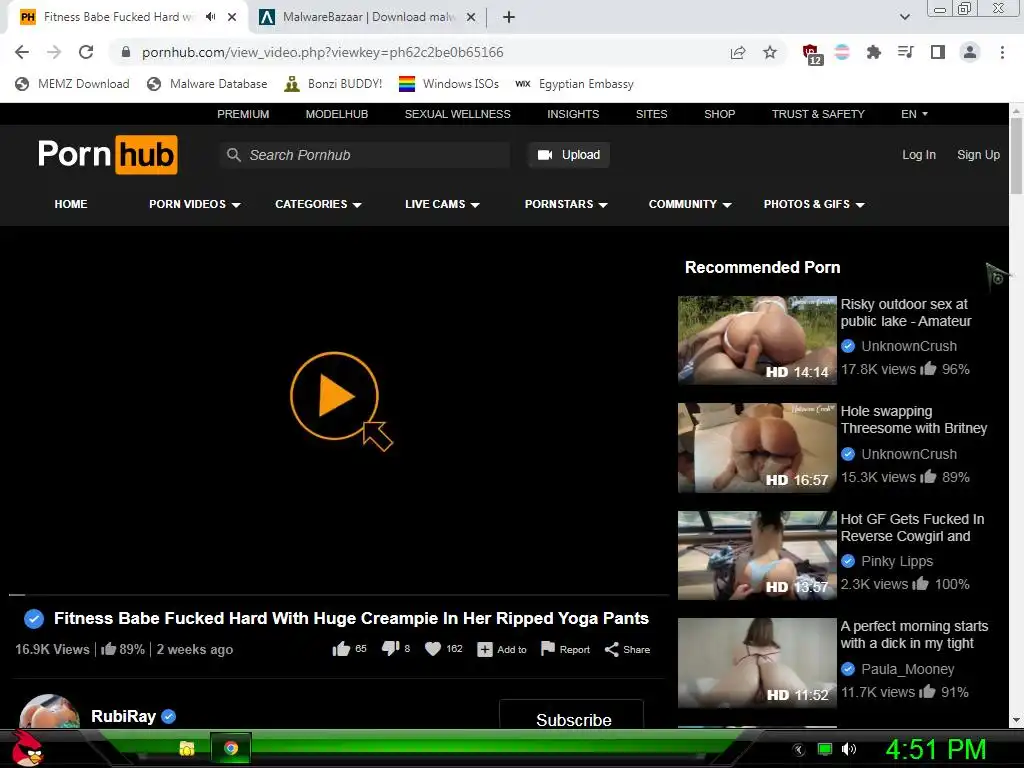Open the volume speaker tray icon
Image resolution: width=1024 pixels, height=768 pixels.
[848, 749]
